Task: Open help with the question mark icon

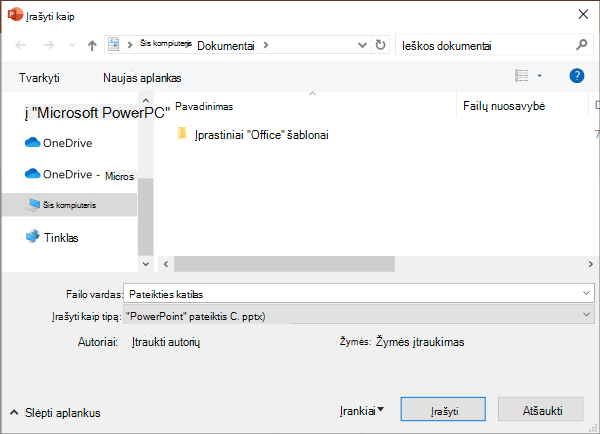Action: click(x=577, y=76)
